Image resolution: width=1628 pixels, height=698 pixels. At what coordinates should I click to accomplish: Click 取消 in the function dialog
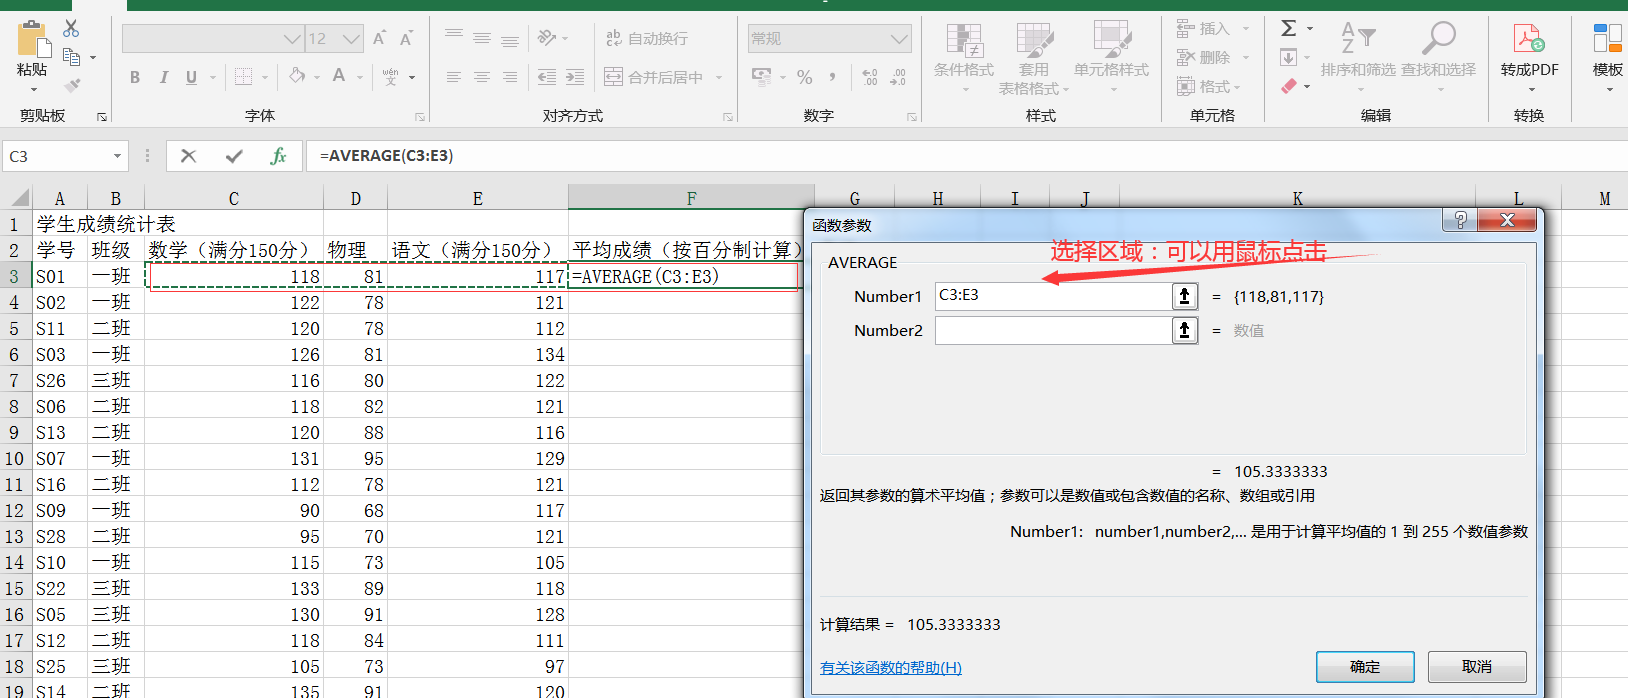pyautogui.click(x=1477, y=667)
